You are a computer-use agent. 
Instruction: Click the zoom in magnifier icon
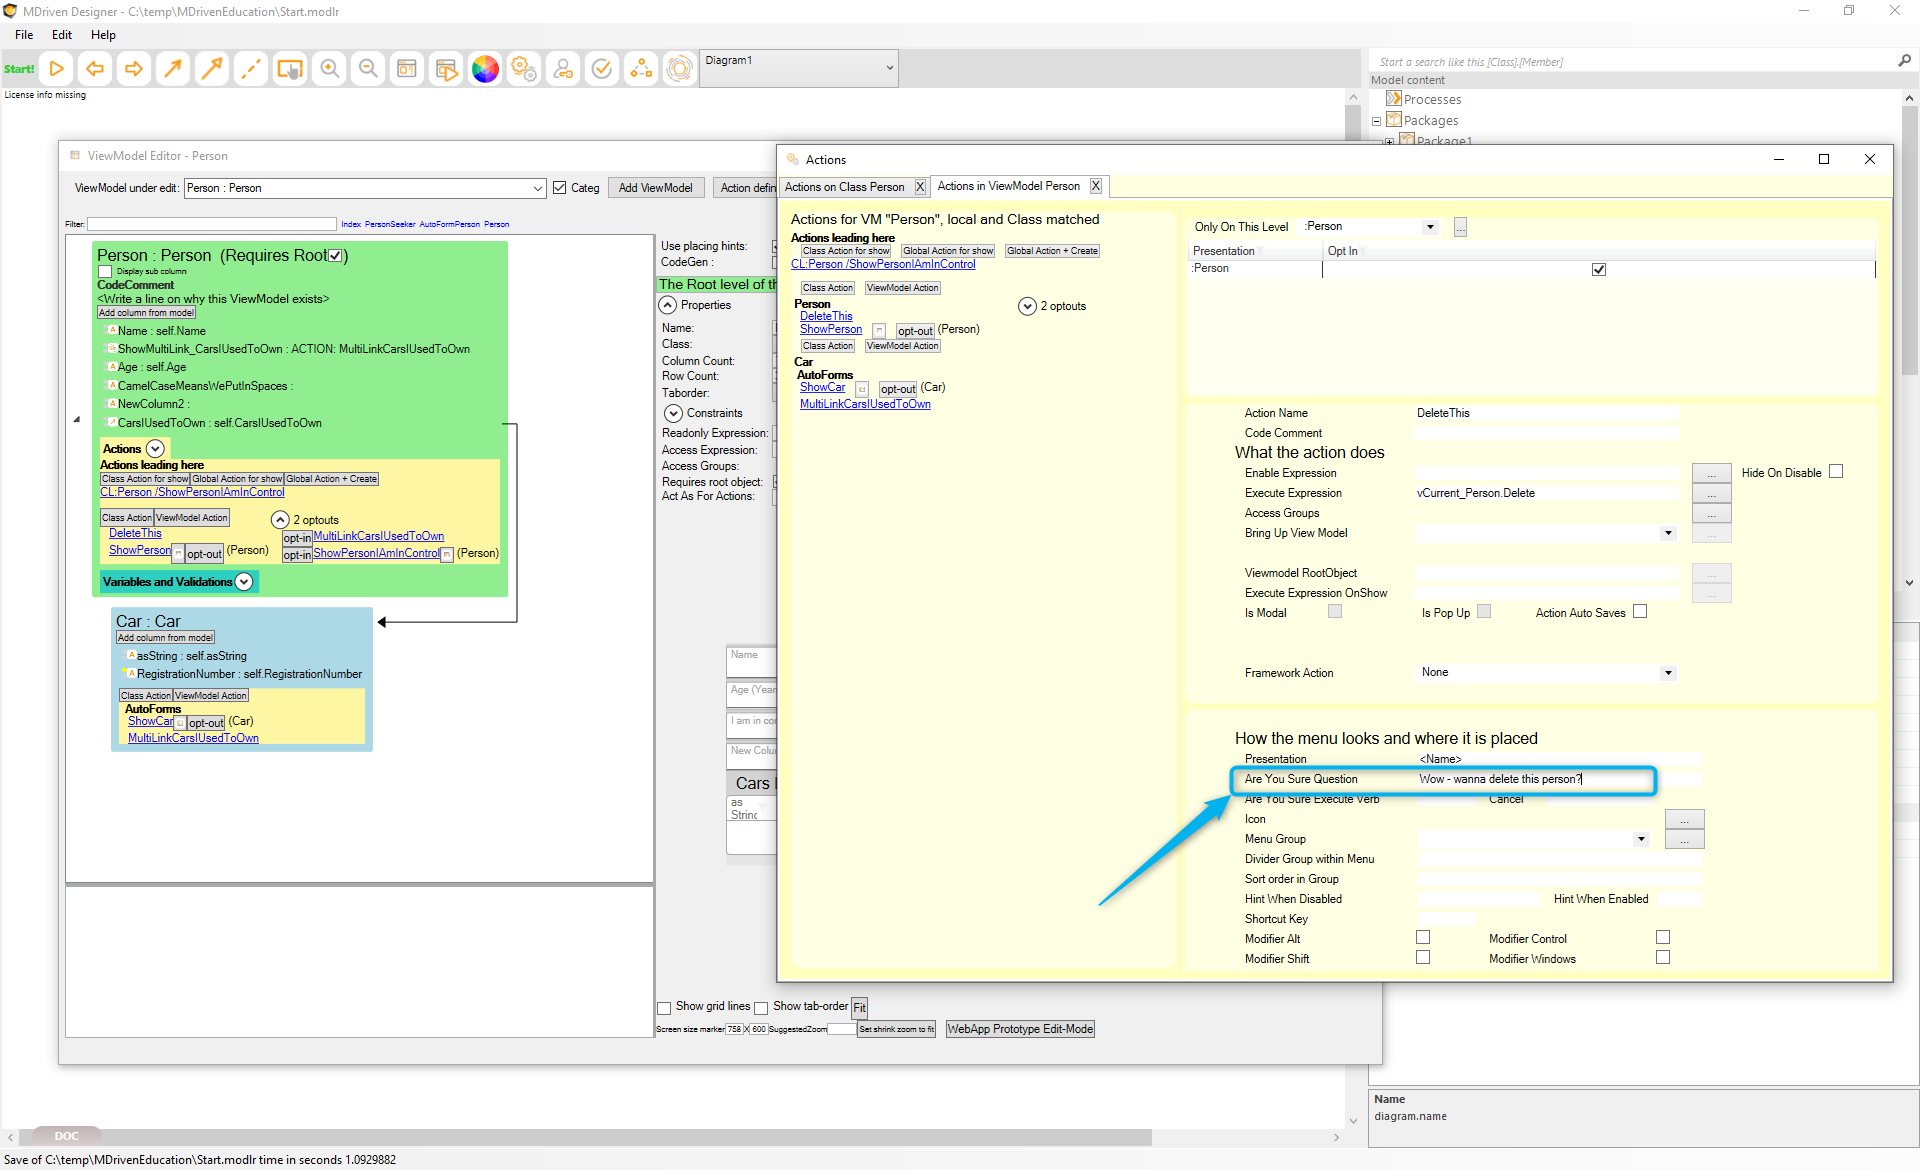click(x=329, y=69)
